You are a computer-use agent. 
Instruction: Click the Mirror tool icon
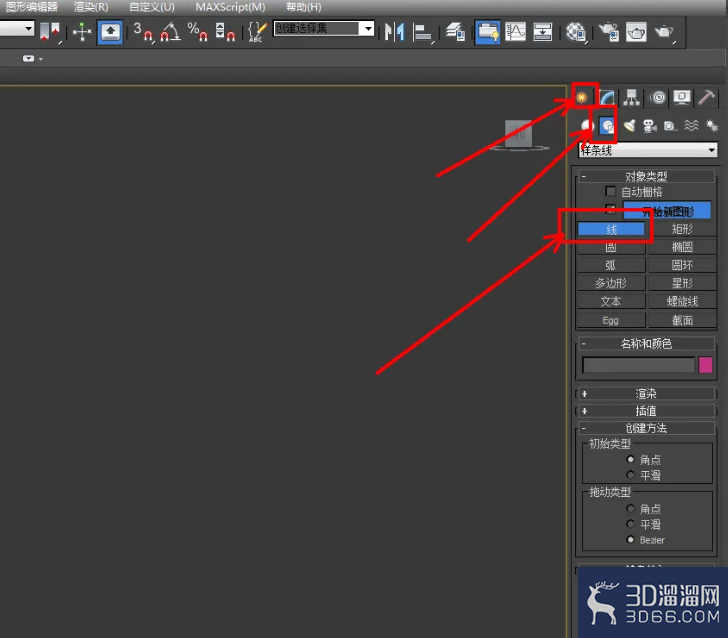tap(395, 32)
